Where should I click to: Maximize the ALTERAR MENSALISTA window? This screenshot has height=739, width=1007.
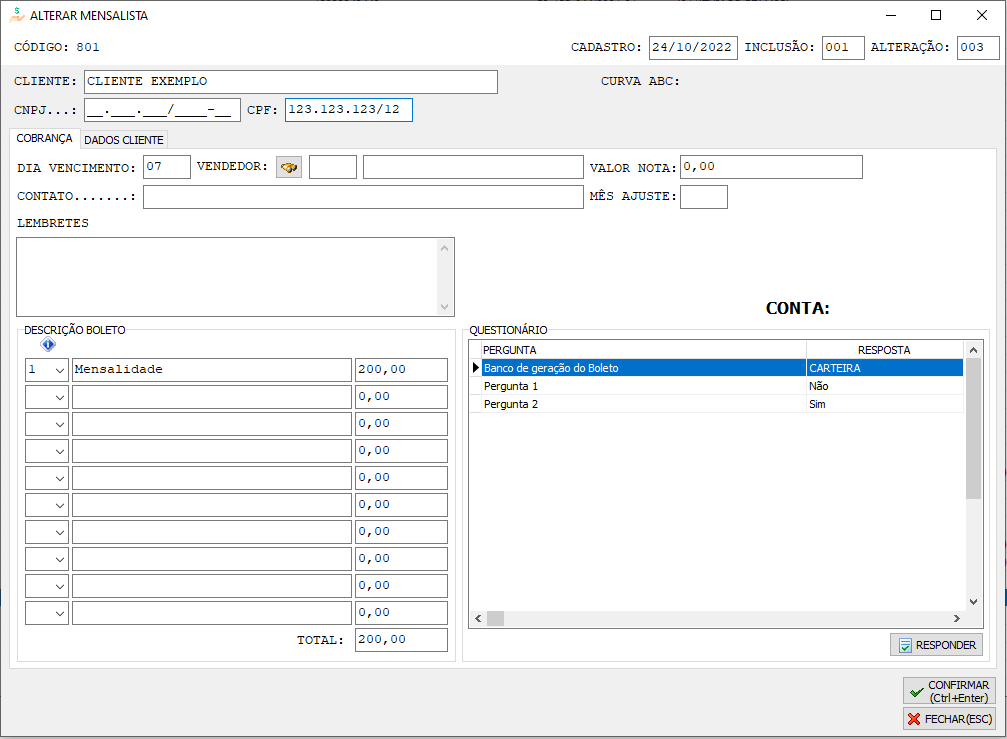tap(936, 15)
